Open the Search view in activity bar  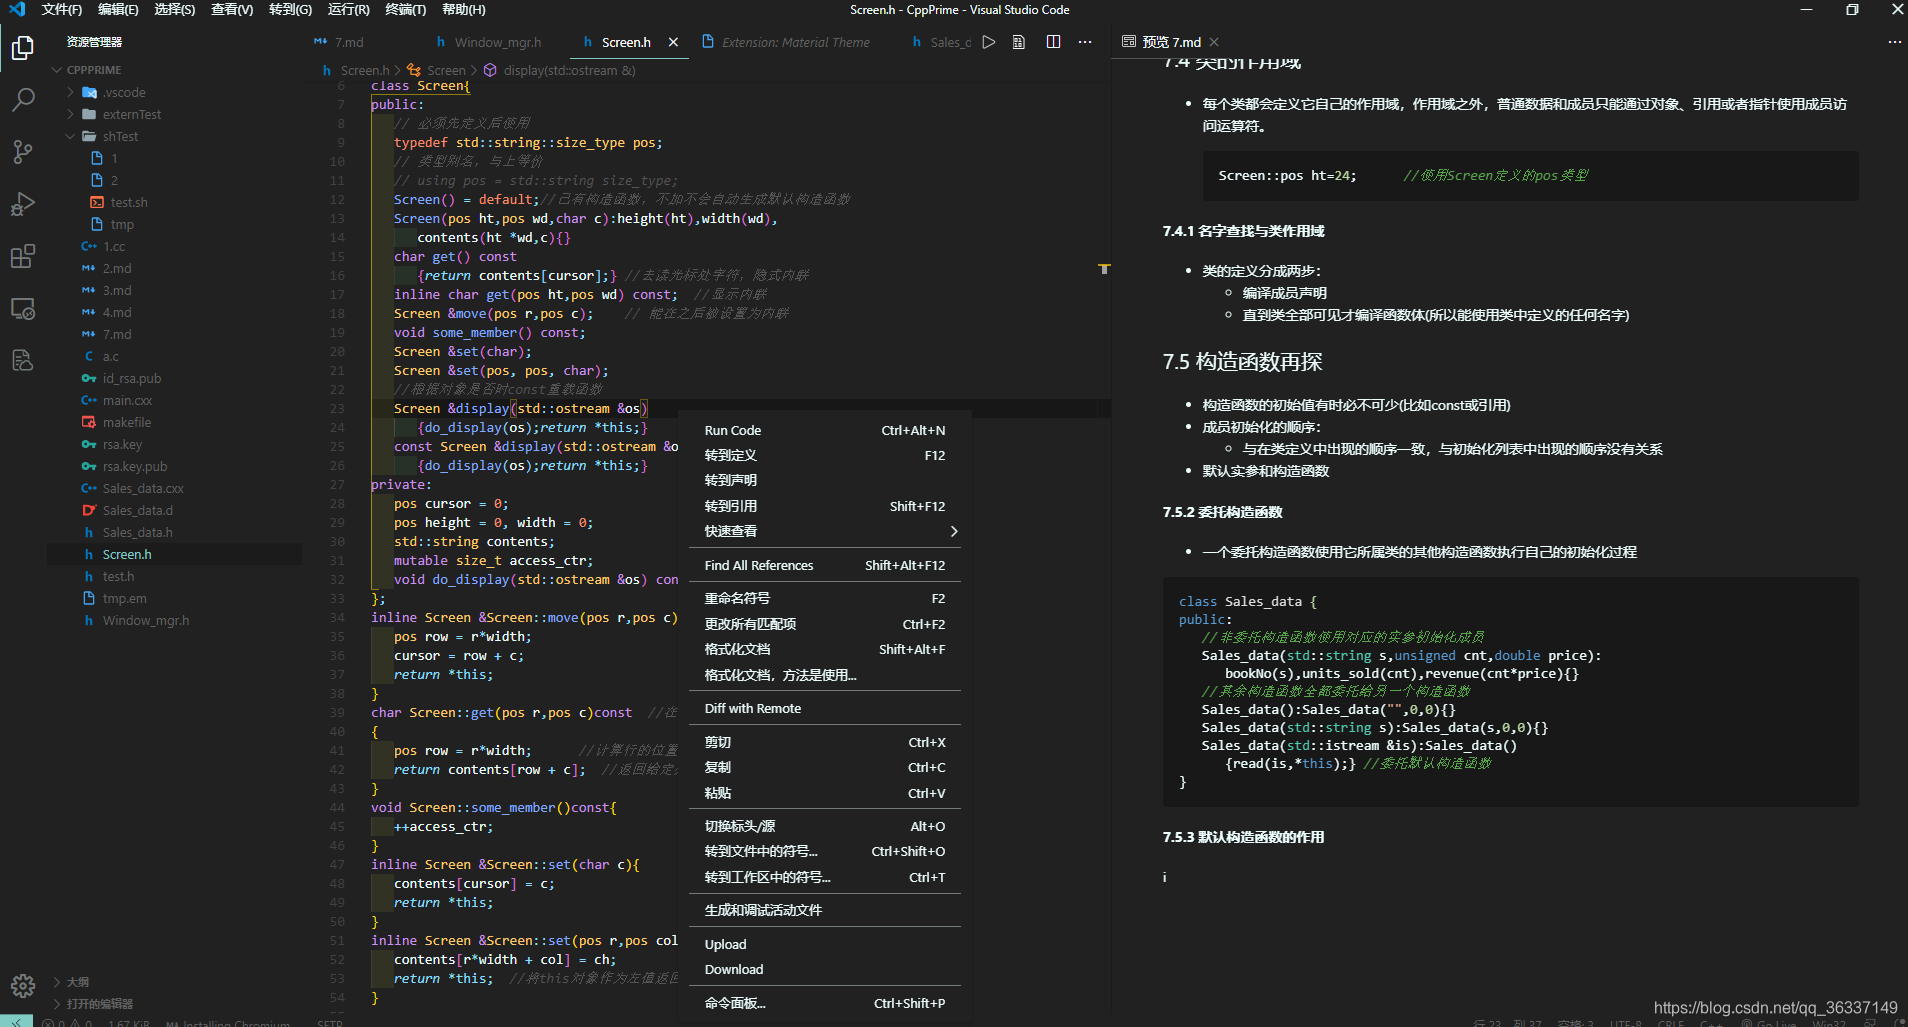tap(22, 99)
